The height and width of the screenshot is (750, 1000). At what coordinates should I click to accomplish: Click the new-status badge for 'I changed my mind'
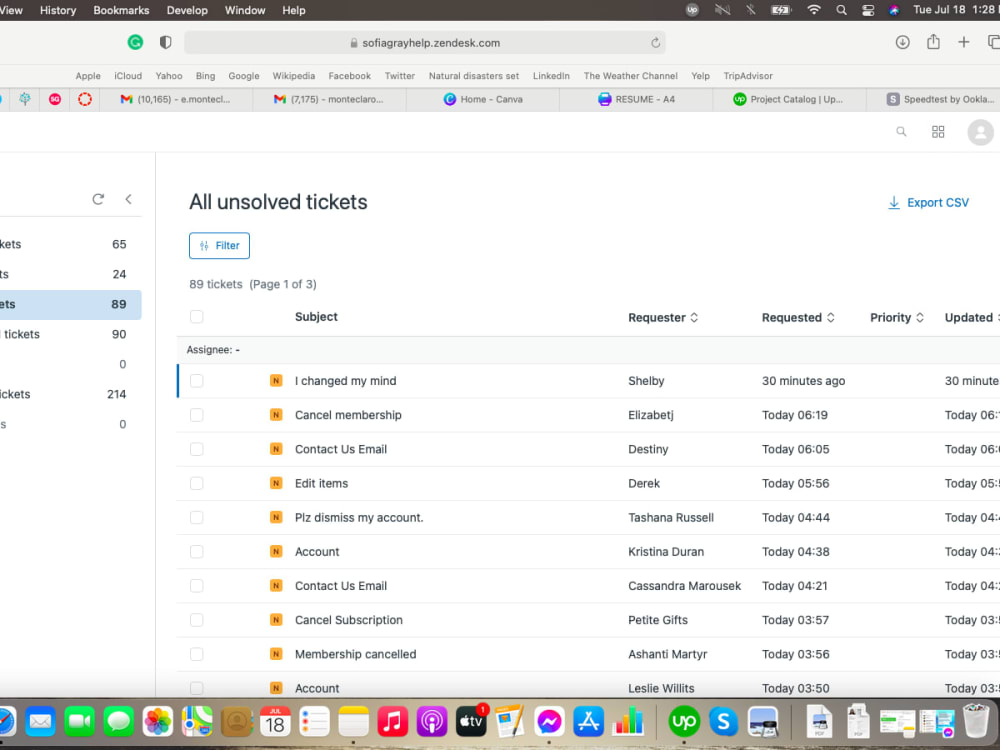point(276,381)
